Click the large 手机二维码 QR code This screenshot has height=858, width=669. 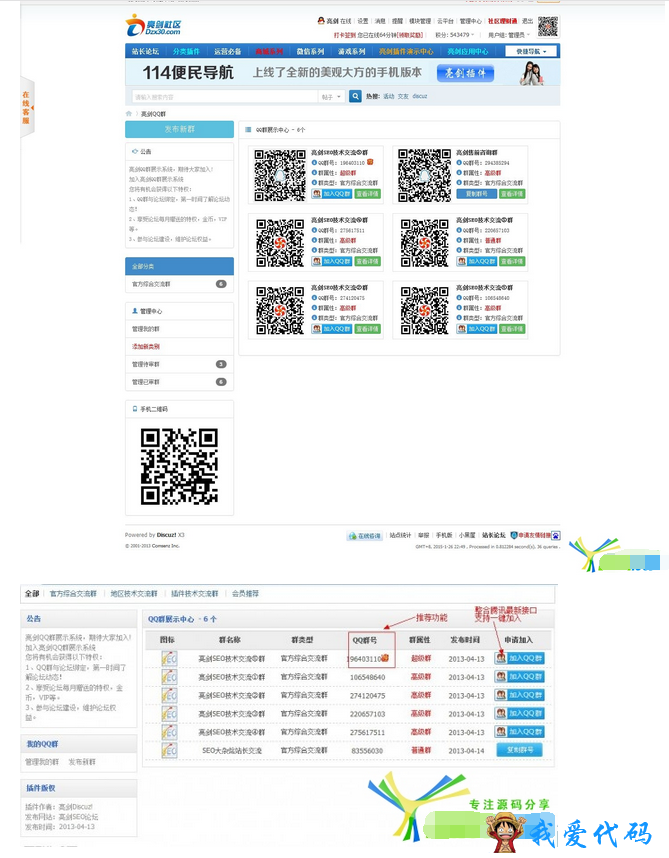click(x=179, y=466)
